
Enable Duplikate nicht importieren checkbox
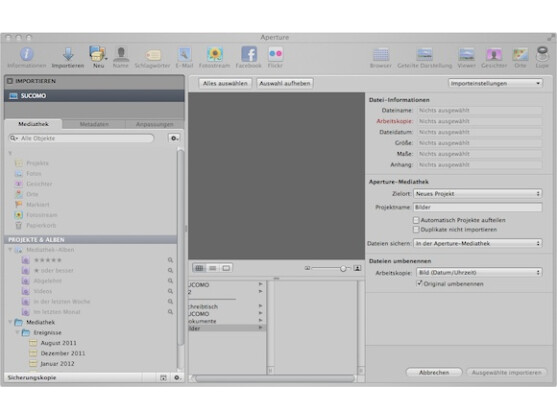click(x=416, y=230)
